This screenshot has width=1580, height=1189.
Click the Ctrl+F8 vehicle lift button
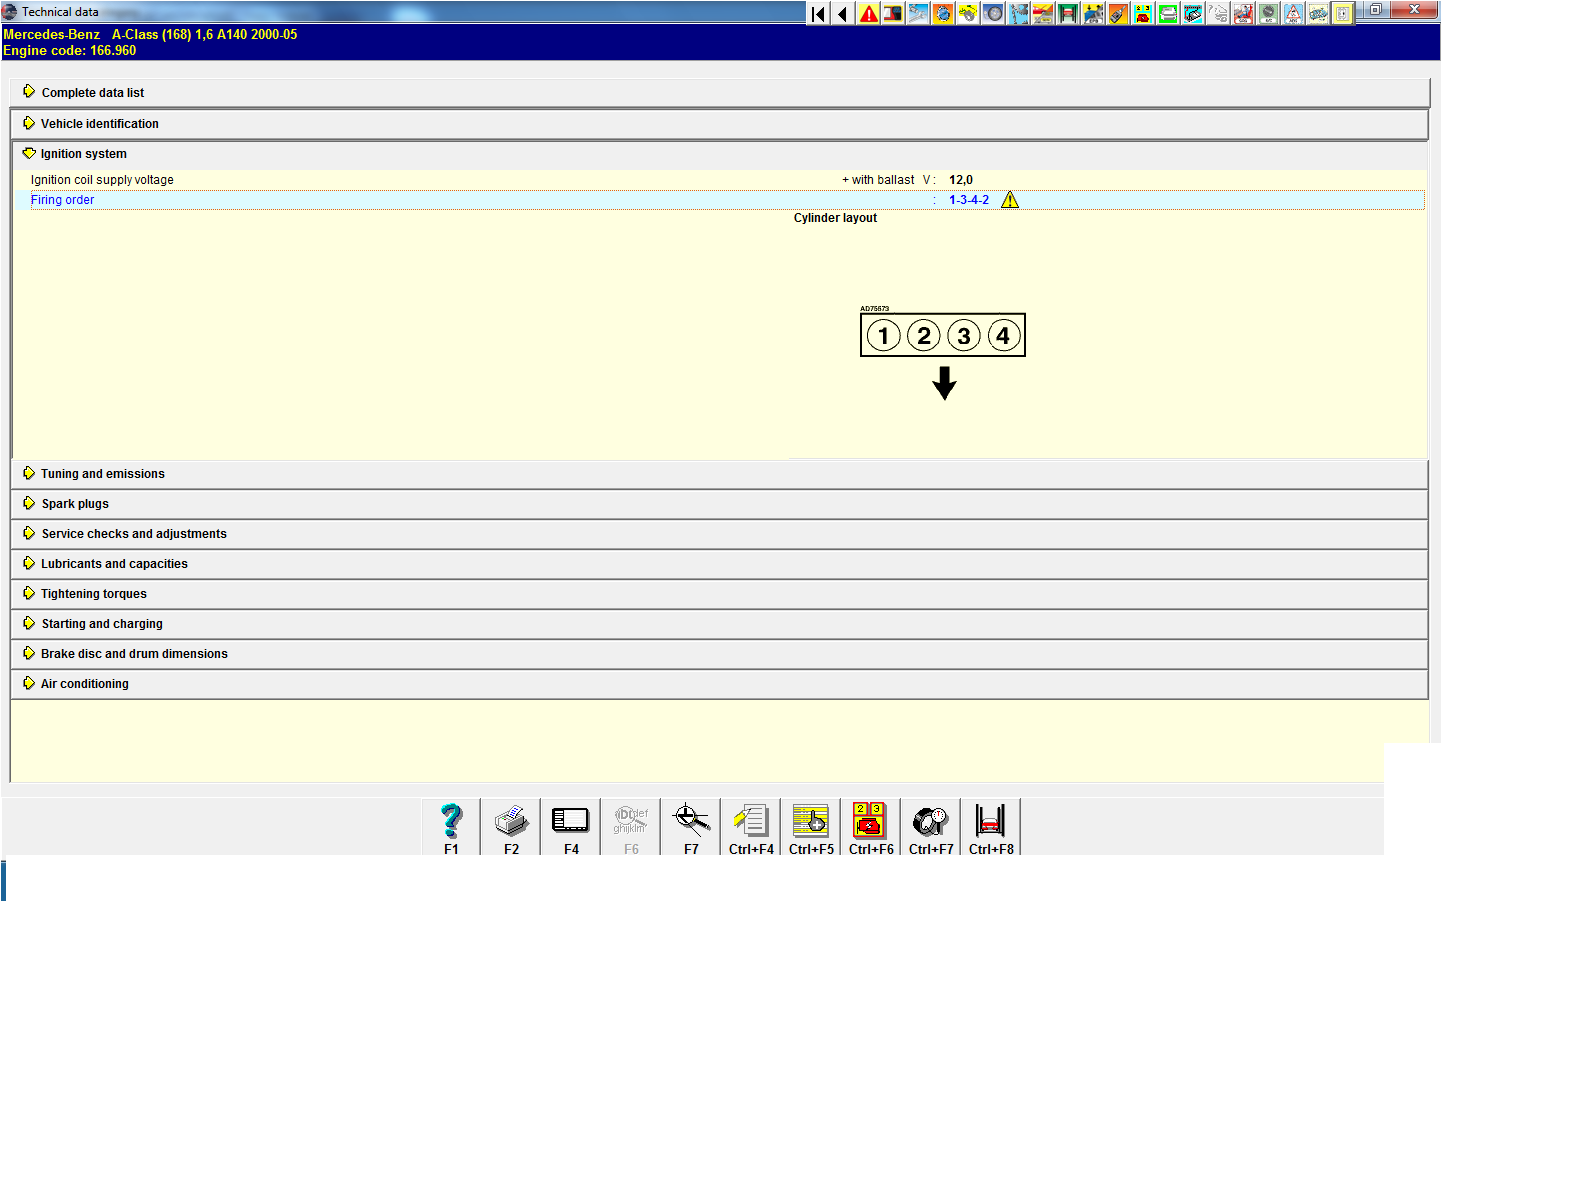click(991, 827)
